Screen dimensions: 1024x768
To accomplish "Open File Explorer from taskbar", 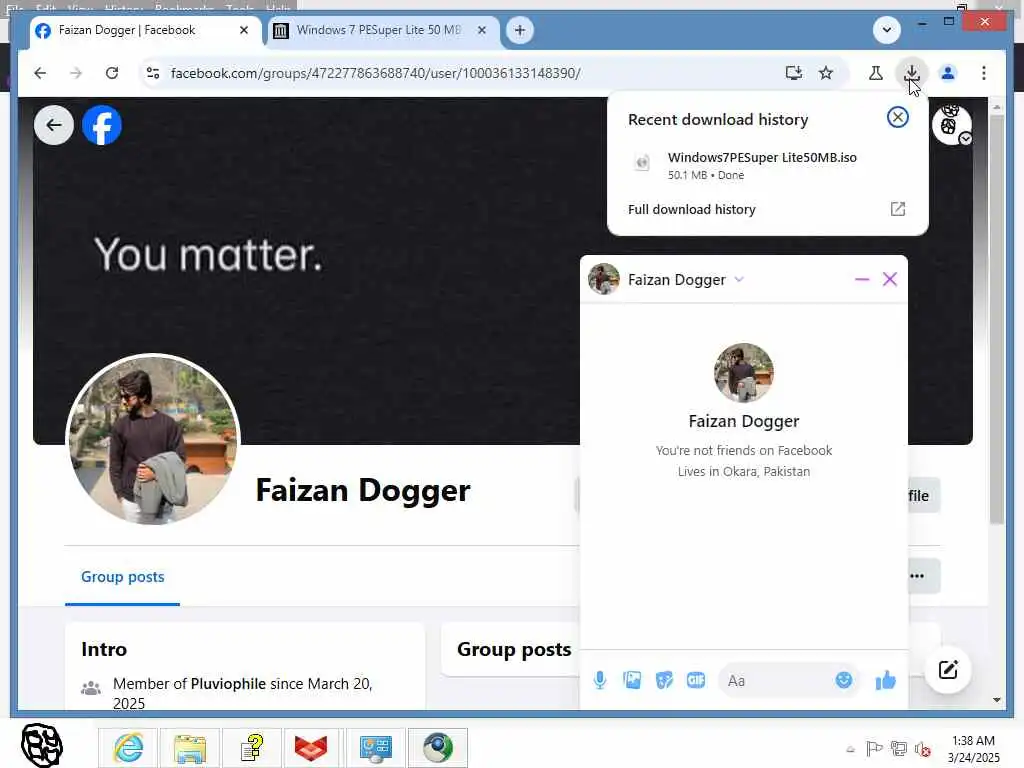I will coord(189,748).
